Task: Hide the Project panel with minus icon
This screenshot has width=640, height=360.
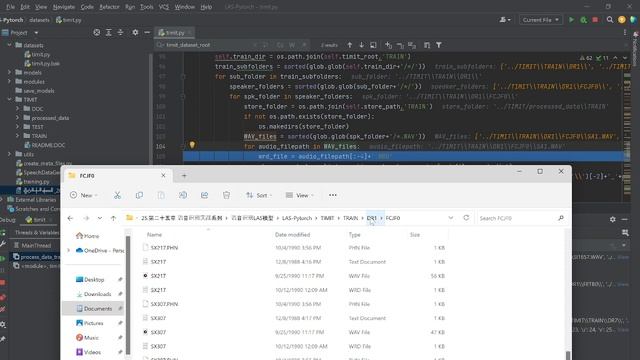Action: click(147, 32)
